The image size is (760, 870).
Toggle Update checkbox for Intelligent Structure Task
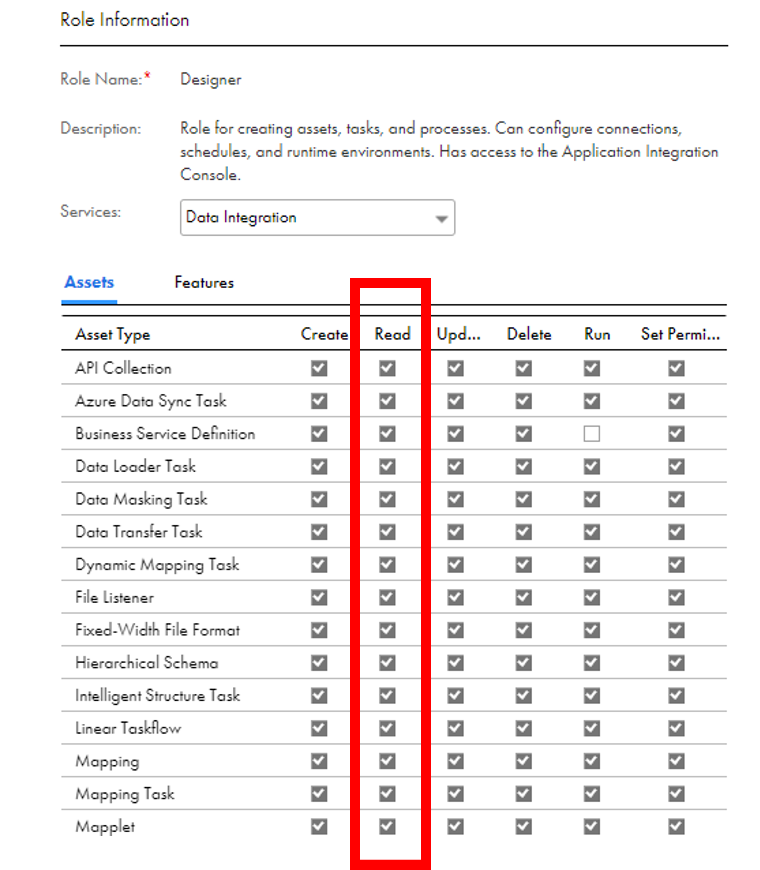click(x=455, y=696)
